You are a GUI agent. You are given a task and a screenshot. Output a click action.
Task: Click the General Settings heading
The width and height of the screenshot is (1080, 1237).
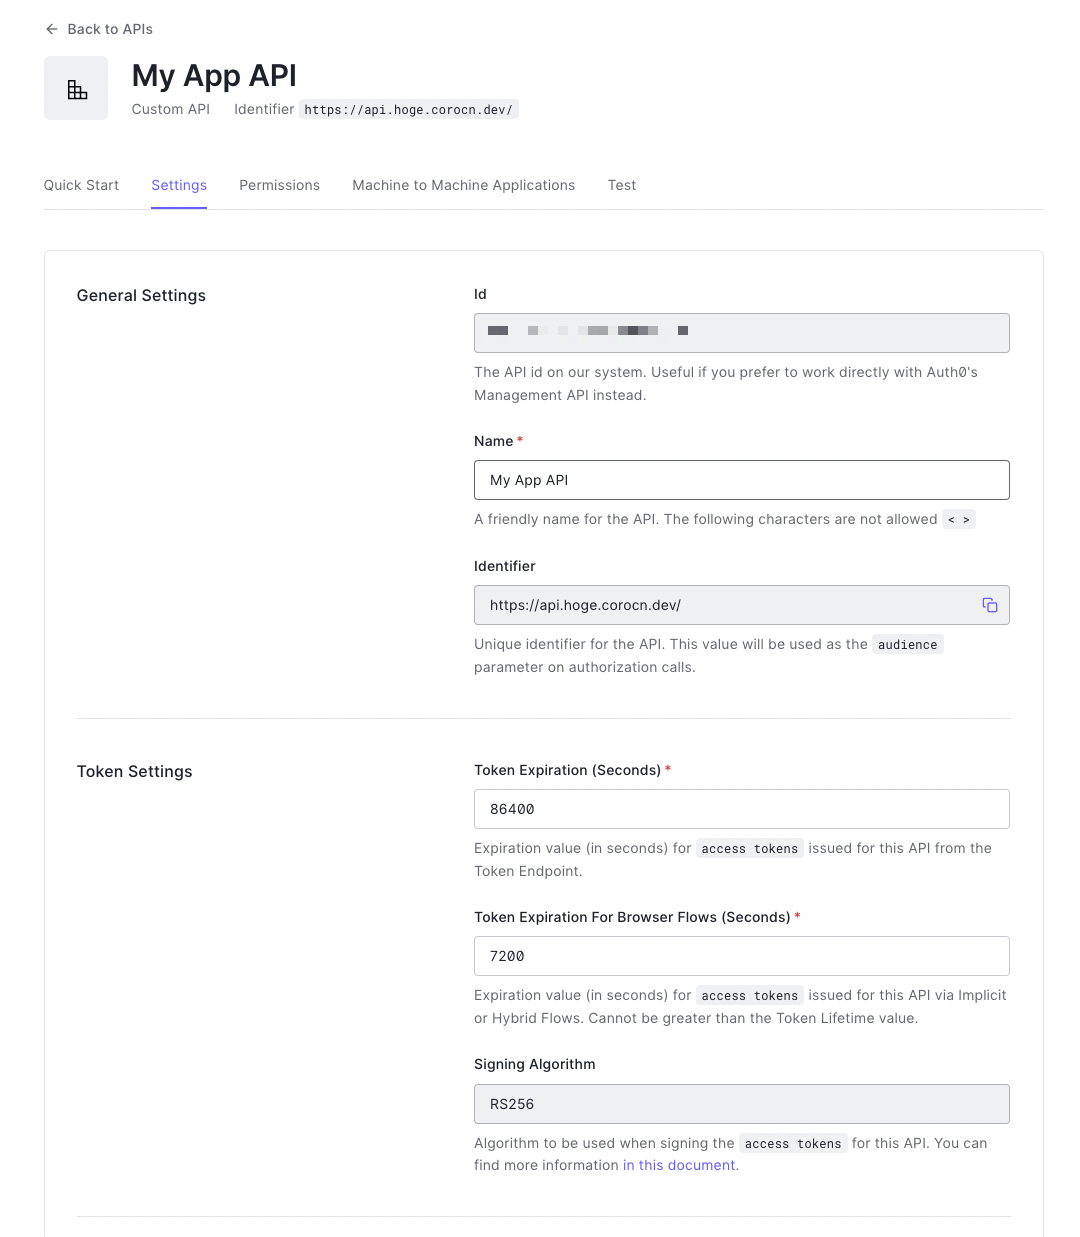[141, 295]
